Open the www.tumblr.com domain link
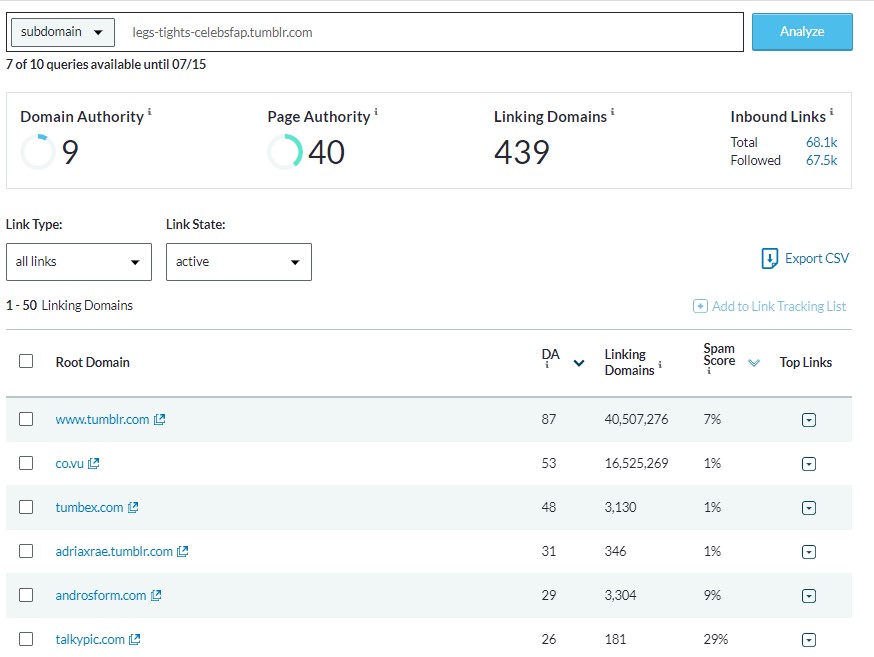This screenshot has height=657, width=874. (x=102, y=419)
